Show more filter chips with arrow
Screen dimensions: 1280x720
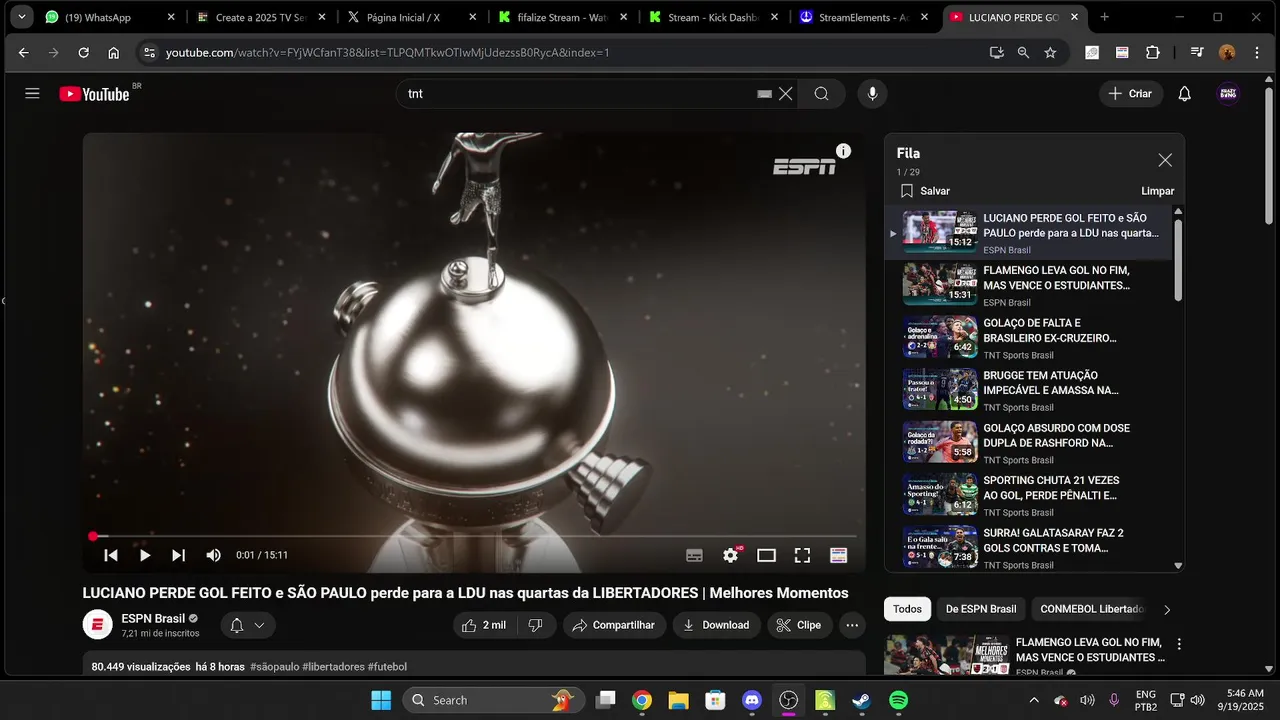pos(1166,609)
